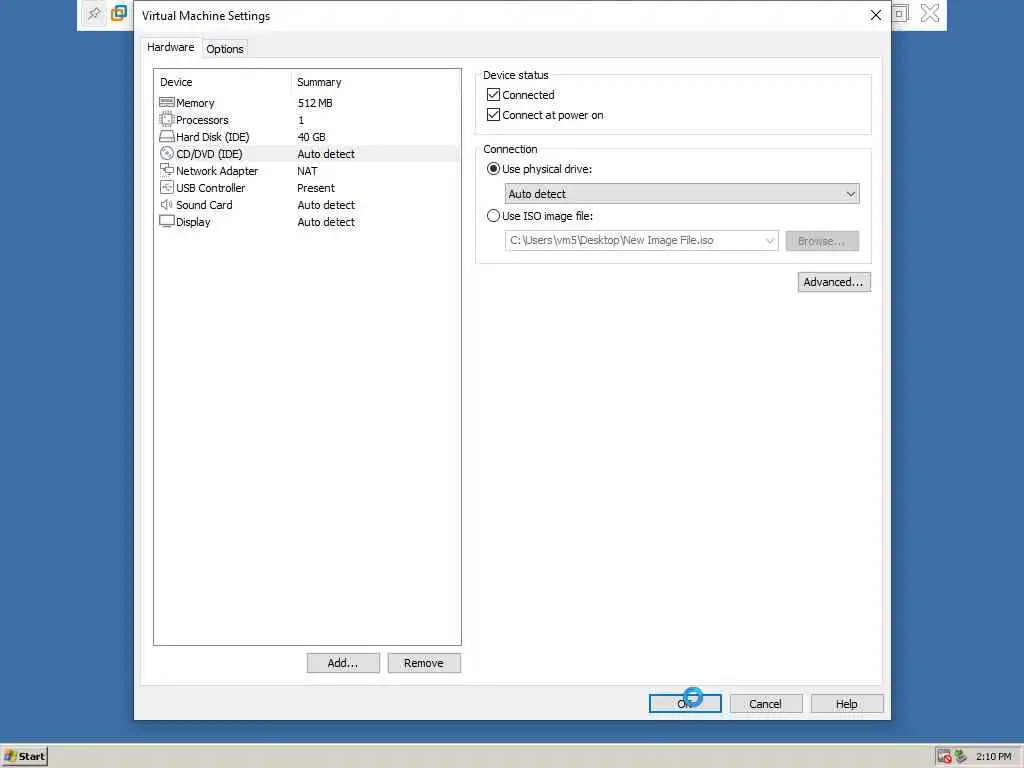This screenshot has width=1024, height=768.
Task: Click the Sound Card speaker icon
Action: 167,204
